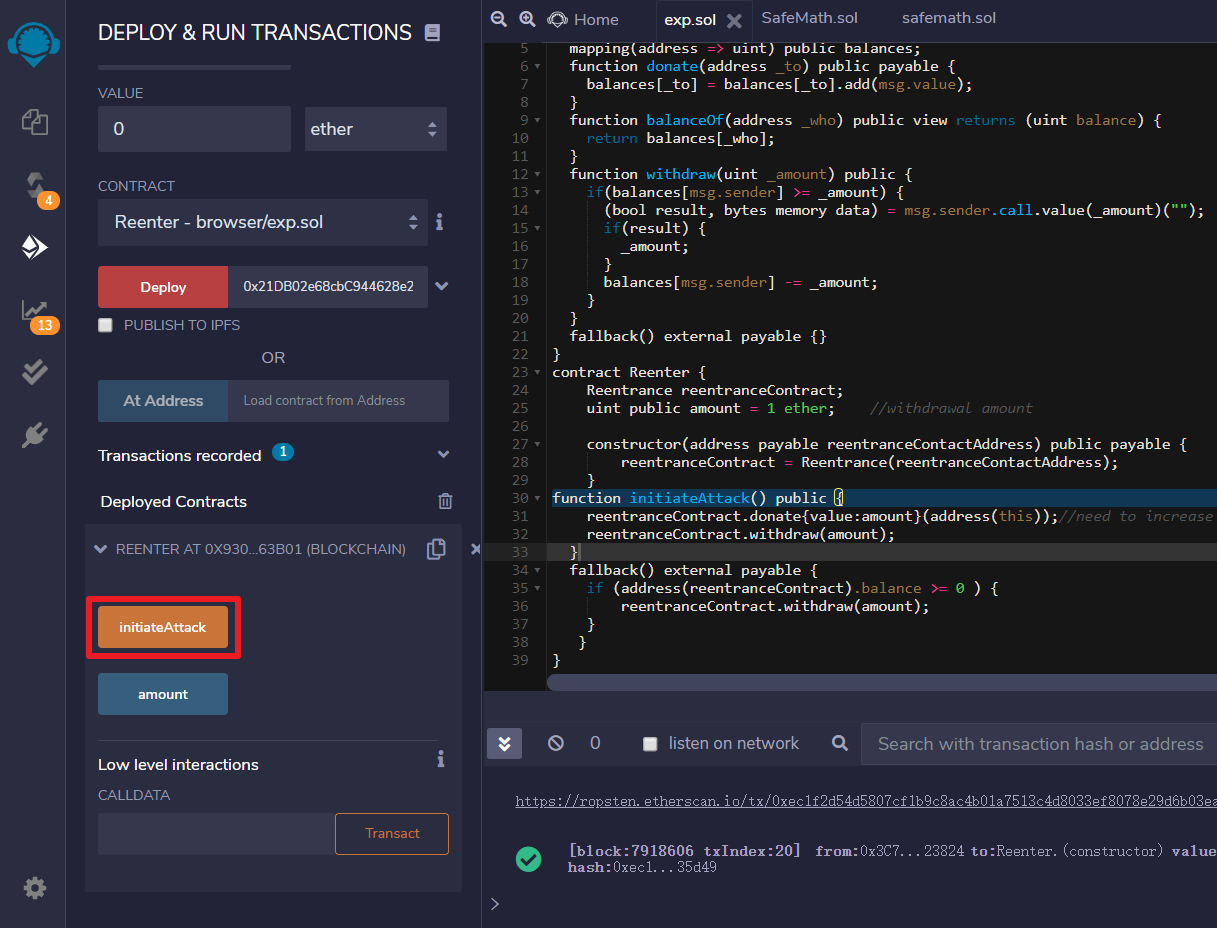Focus the transaction hash search box
1217x928 pixels.
[1039, 744]
